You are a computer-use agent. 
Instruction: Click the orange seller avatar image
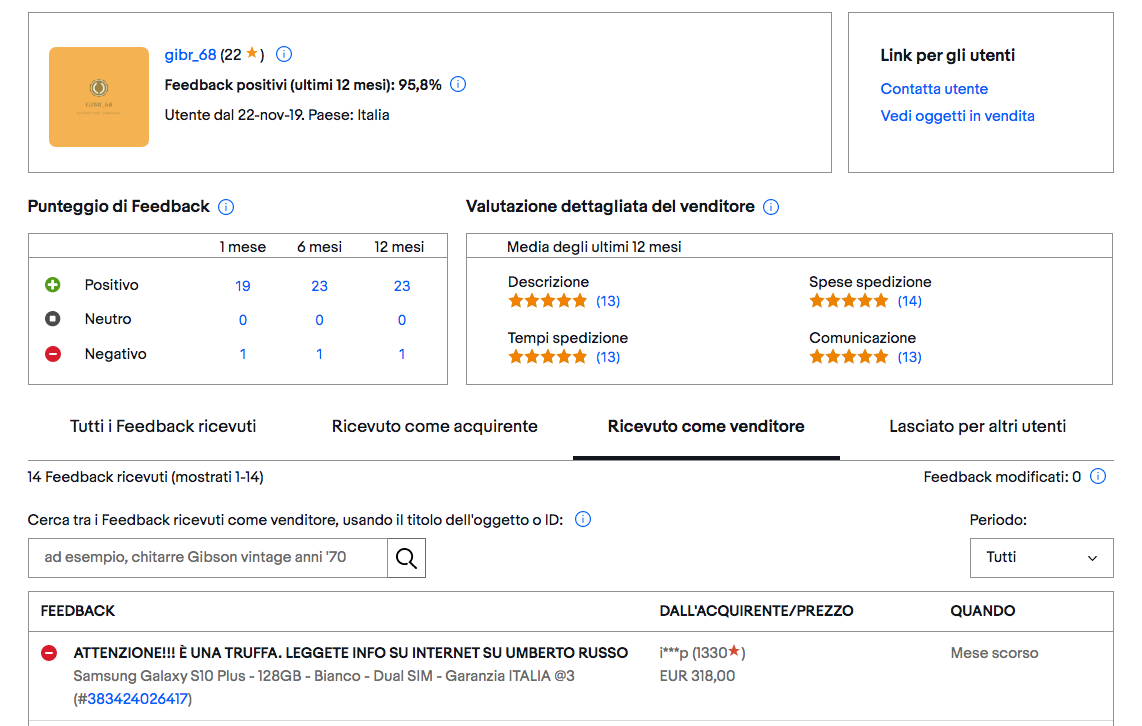pos(99,97)
